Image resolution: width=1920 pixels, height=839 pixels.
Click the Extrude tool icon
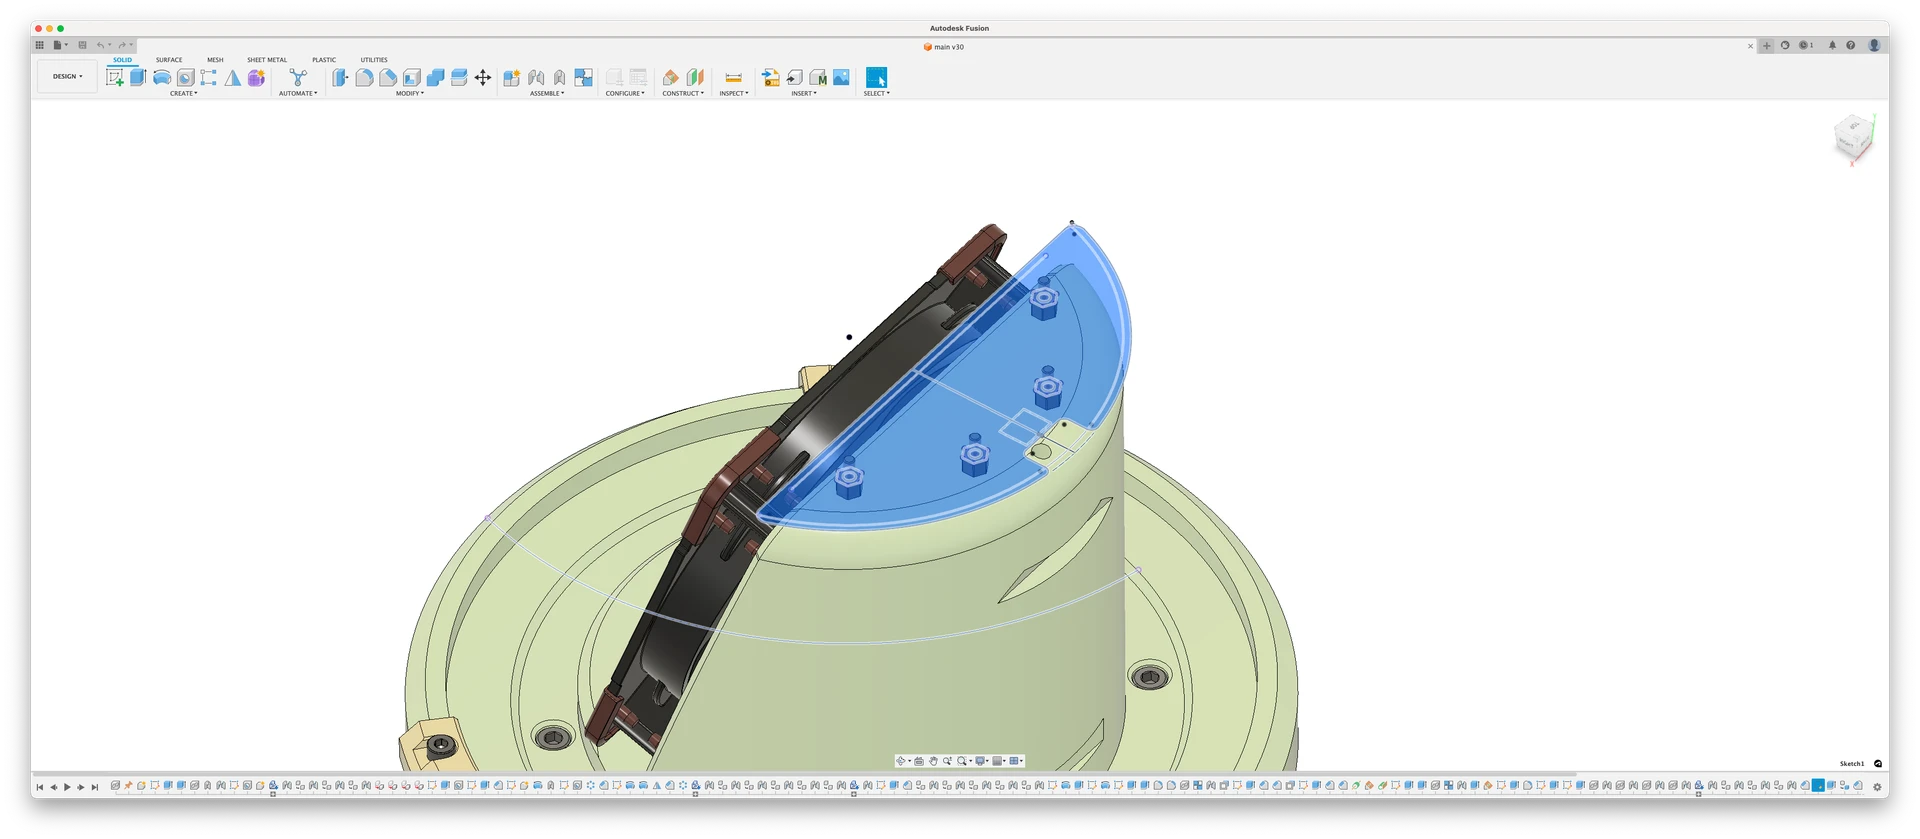pyautogui.click(x=138, y=78)
